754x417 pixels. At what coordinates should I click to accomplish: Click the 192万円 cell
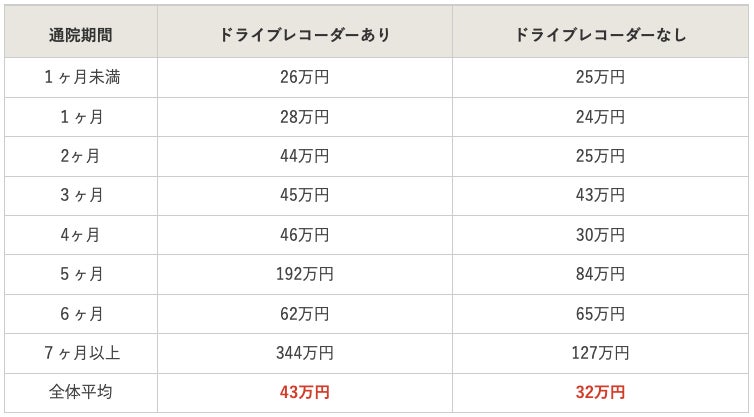click(305, 274)
